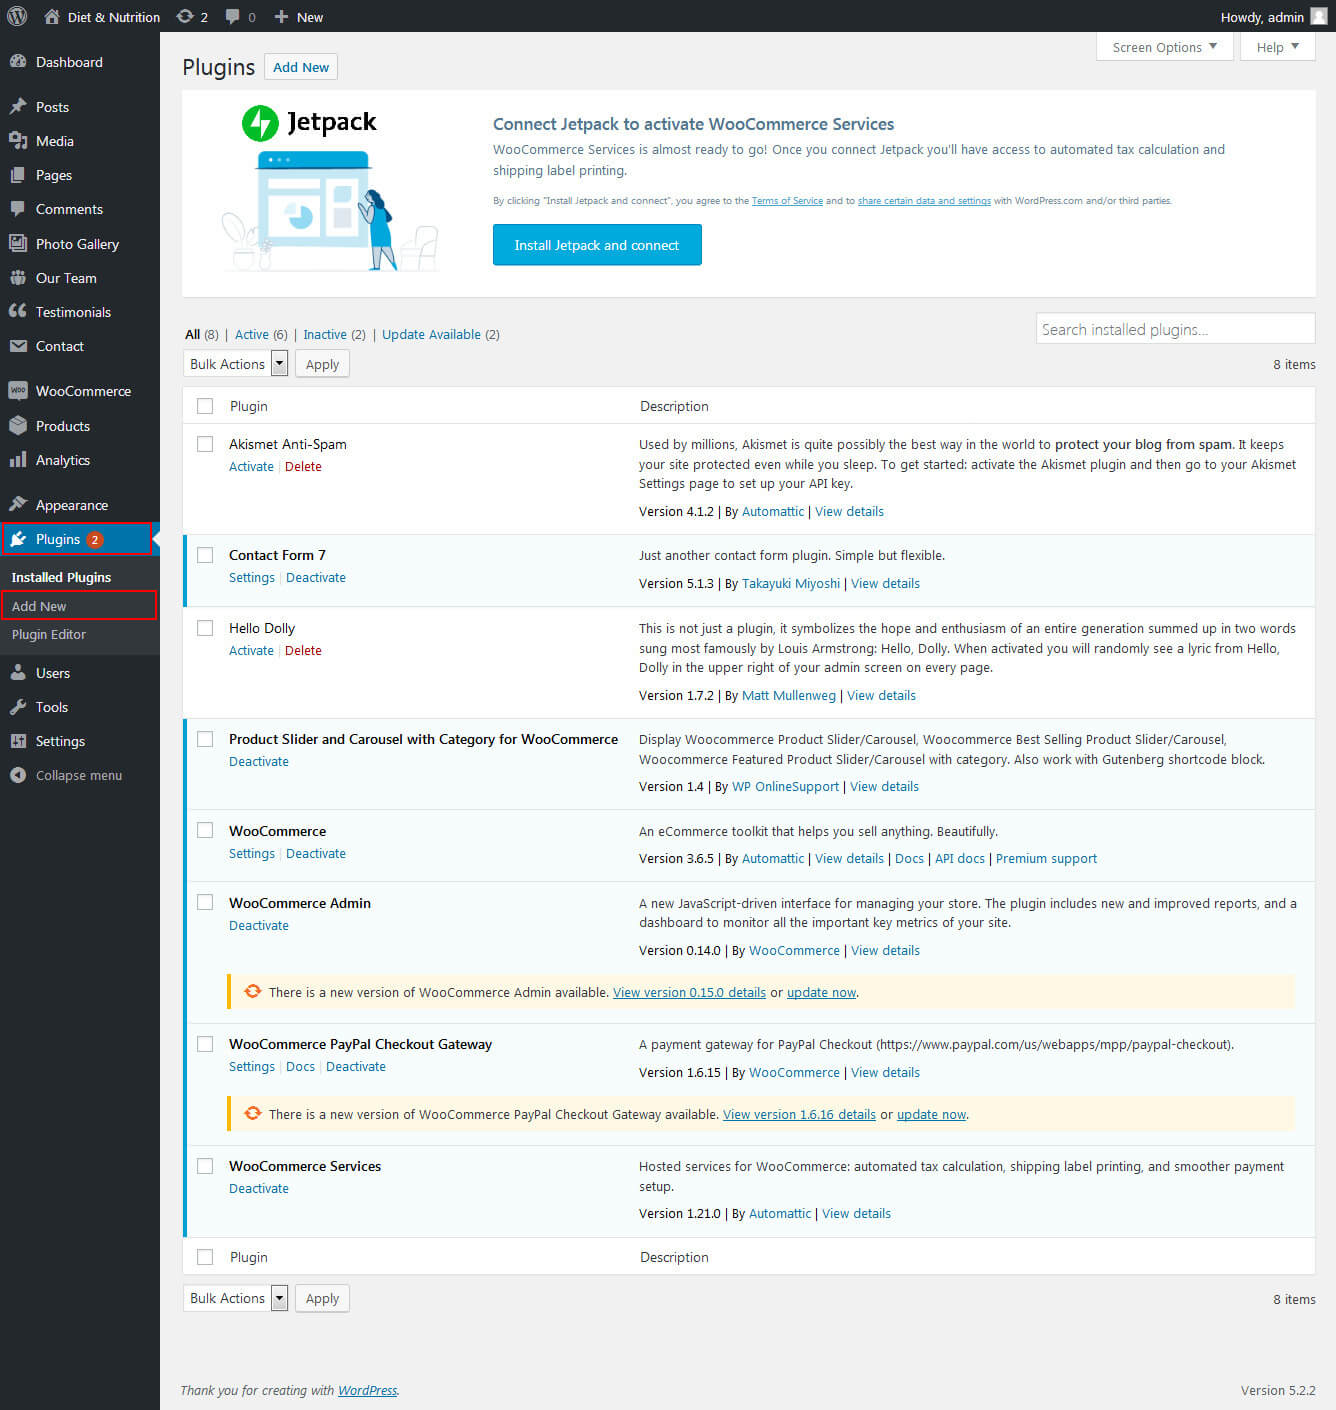Check the Hello Dolly checkbox
Image resolution: width=1336 pixels, height=1410 pixels.
pos(205,628)
